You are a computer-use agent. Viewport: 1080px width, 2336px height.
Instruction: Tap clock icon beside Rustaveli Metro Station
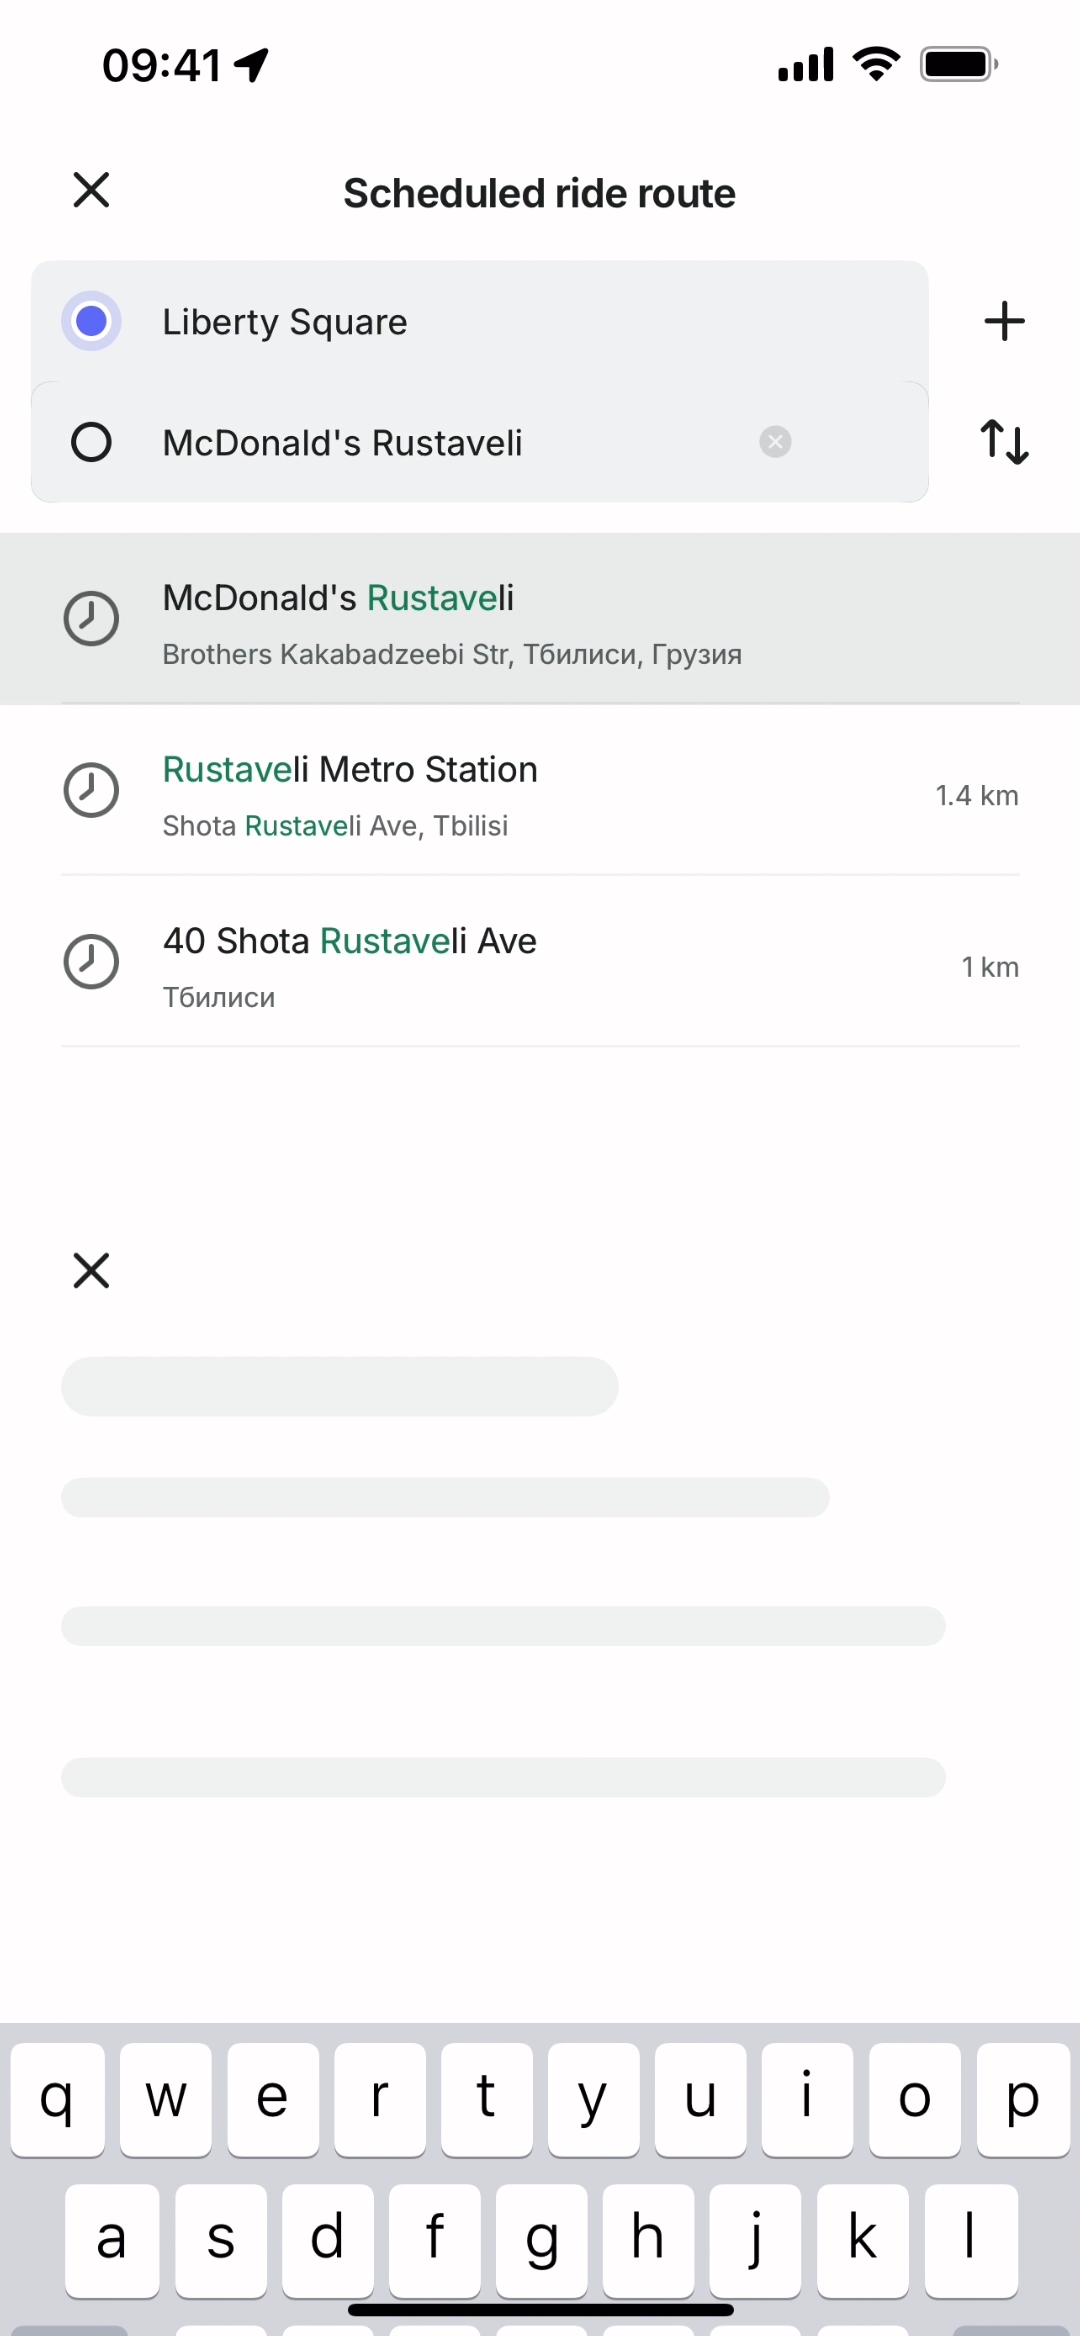(x=91, y=791)
